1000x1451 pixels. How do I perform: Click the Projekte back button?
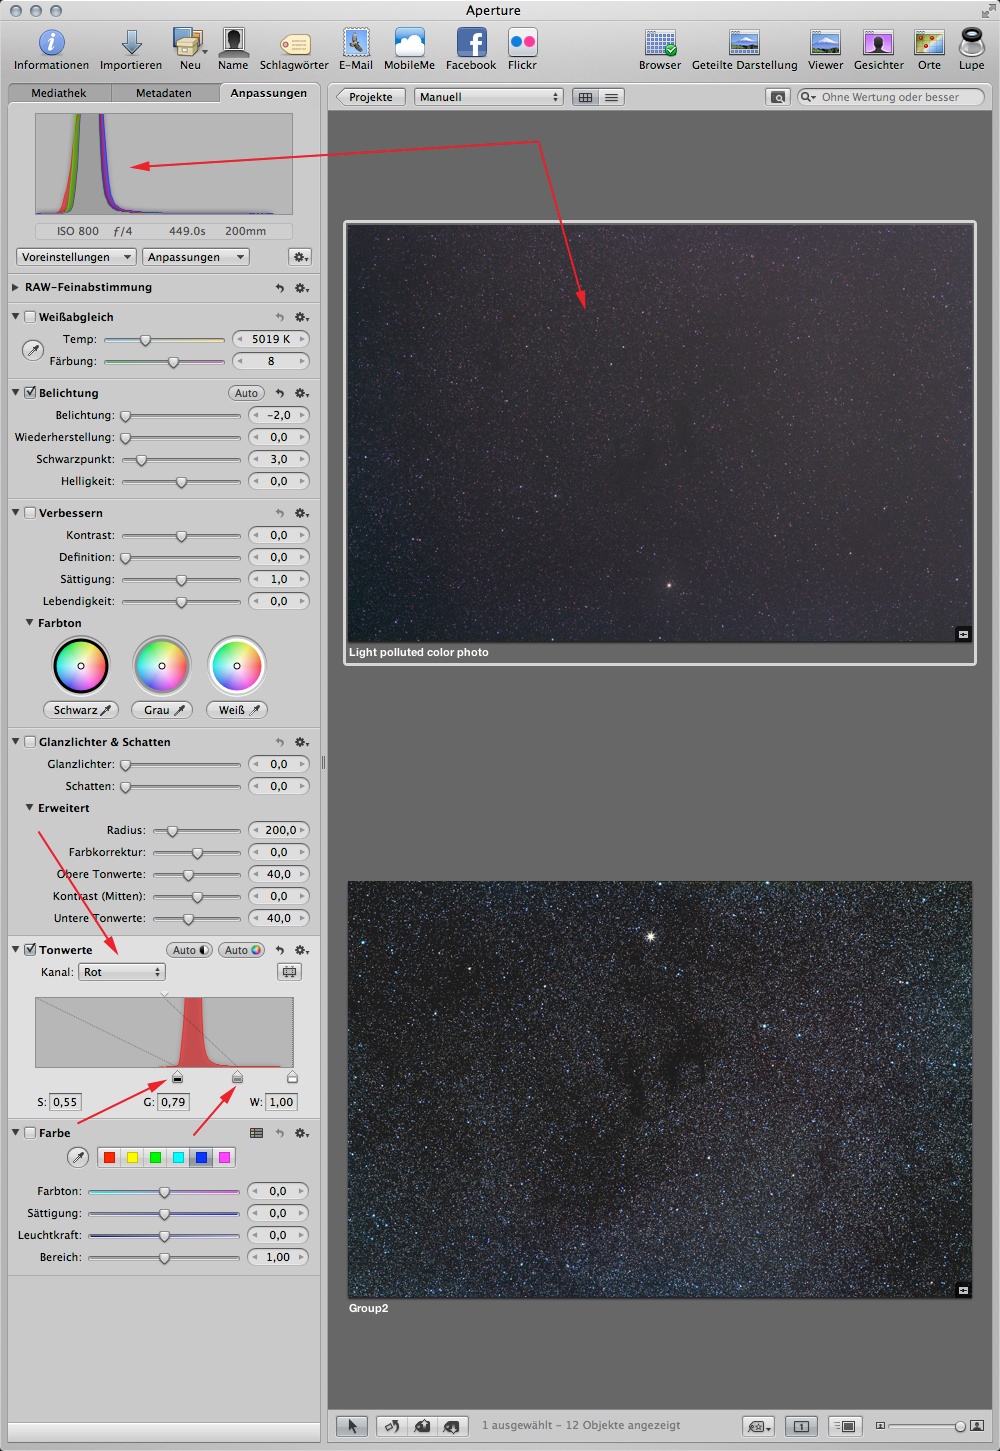tap(371, 97)
